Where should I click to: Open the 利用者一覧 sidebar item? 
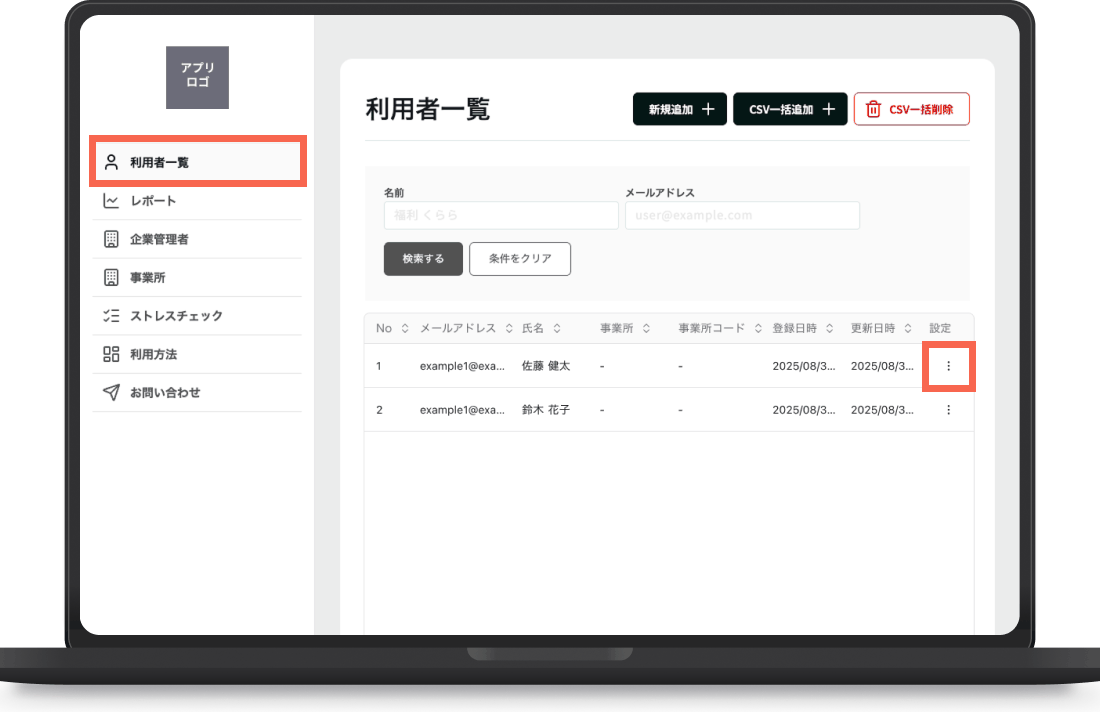[198, 162]
